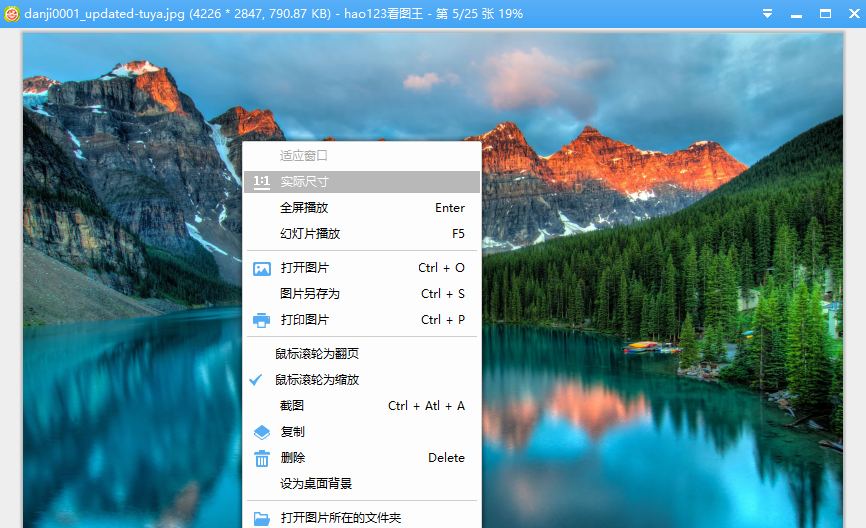Viewport: 866px width, 528px height.
Task: Click the hao123 app logo icon
Action: 12,14
